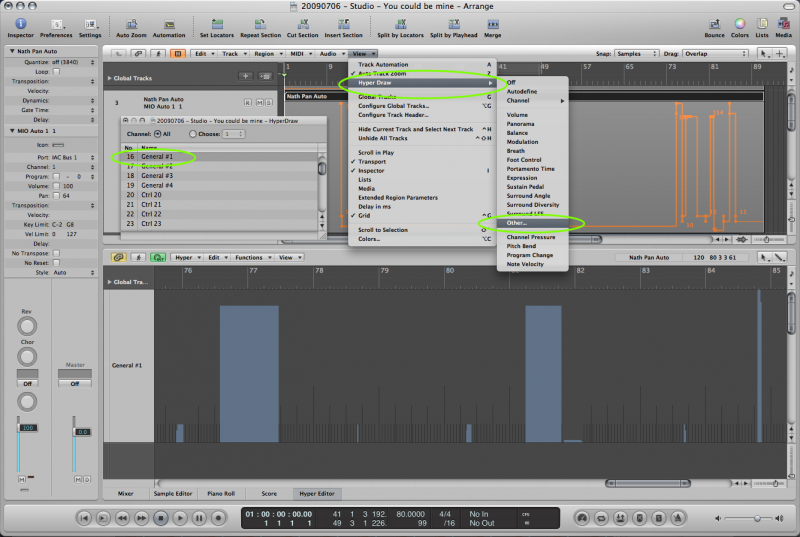This screenshot has height=537, width=800.
Task: Collapse the Nath Pan Auto inspector section
Action: (x=12, y=51)
